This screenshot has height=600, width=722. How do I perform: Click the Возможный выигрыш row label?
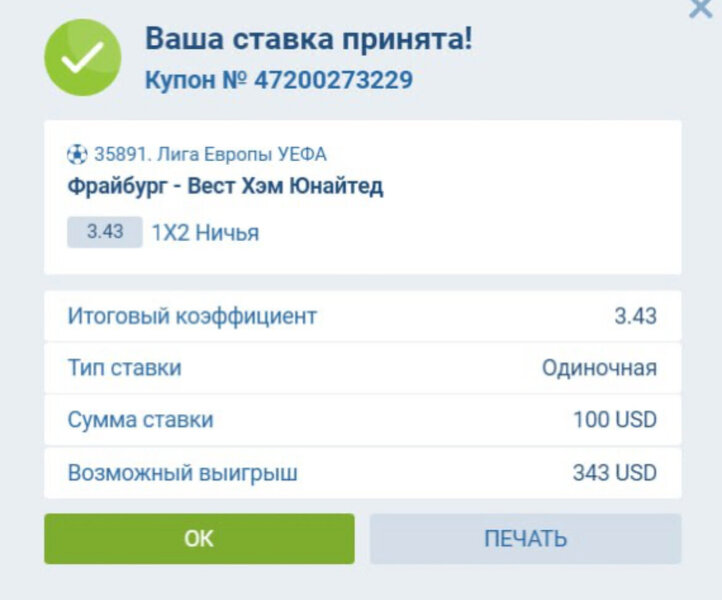(x=182, y=472)
